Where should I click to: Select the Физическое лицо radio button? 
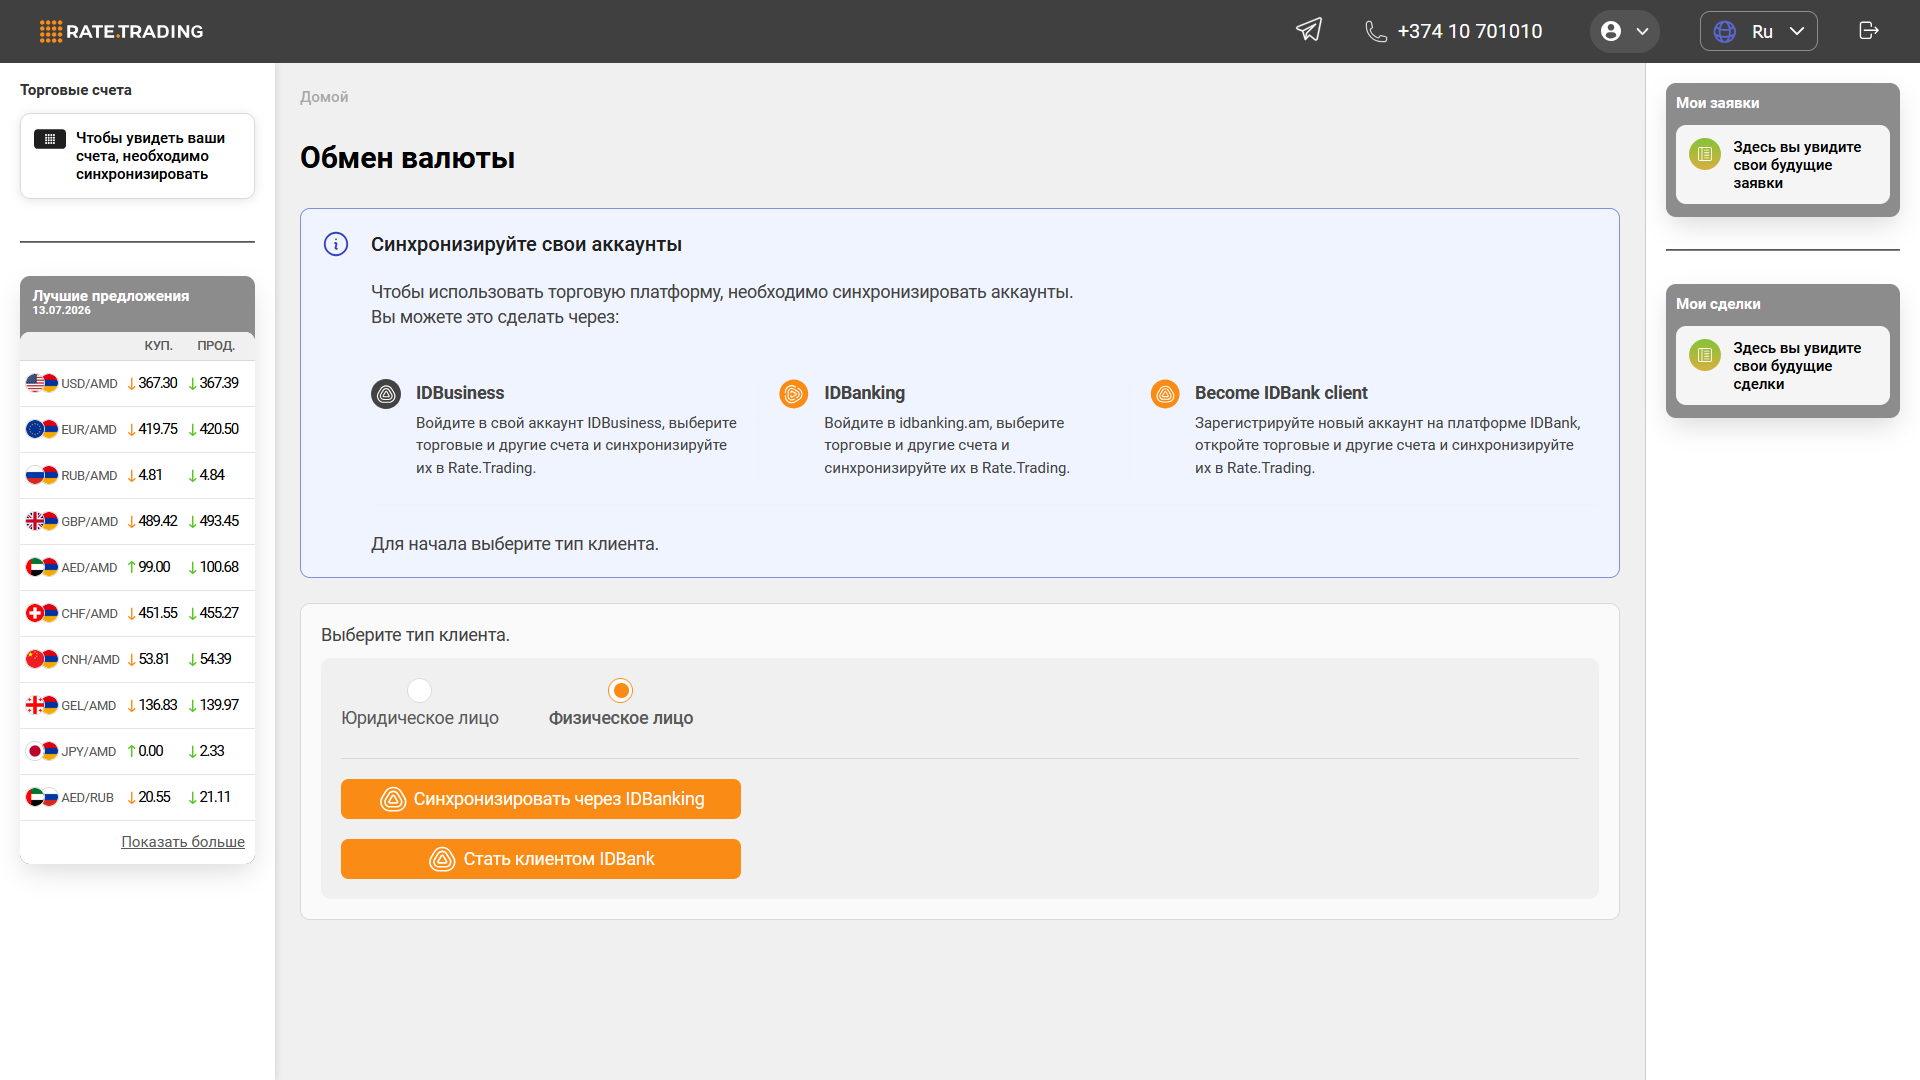coord(621,690)
